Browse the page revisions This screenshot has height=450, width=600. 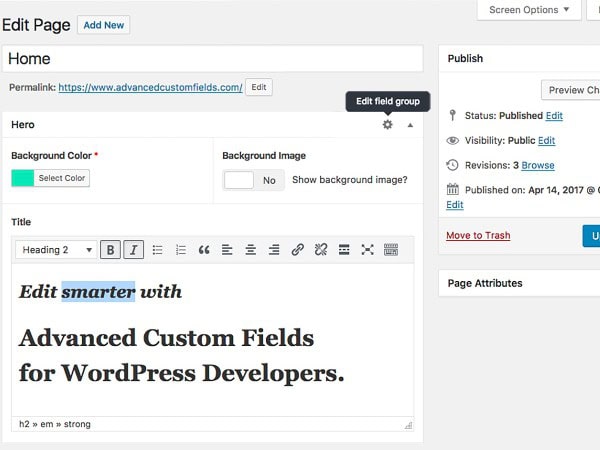pos(538,165)
